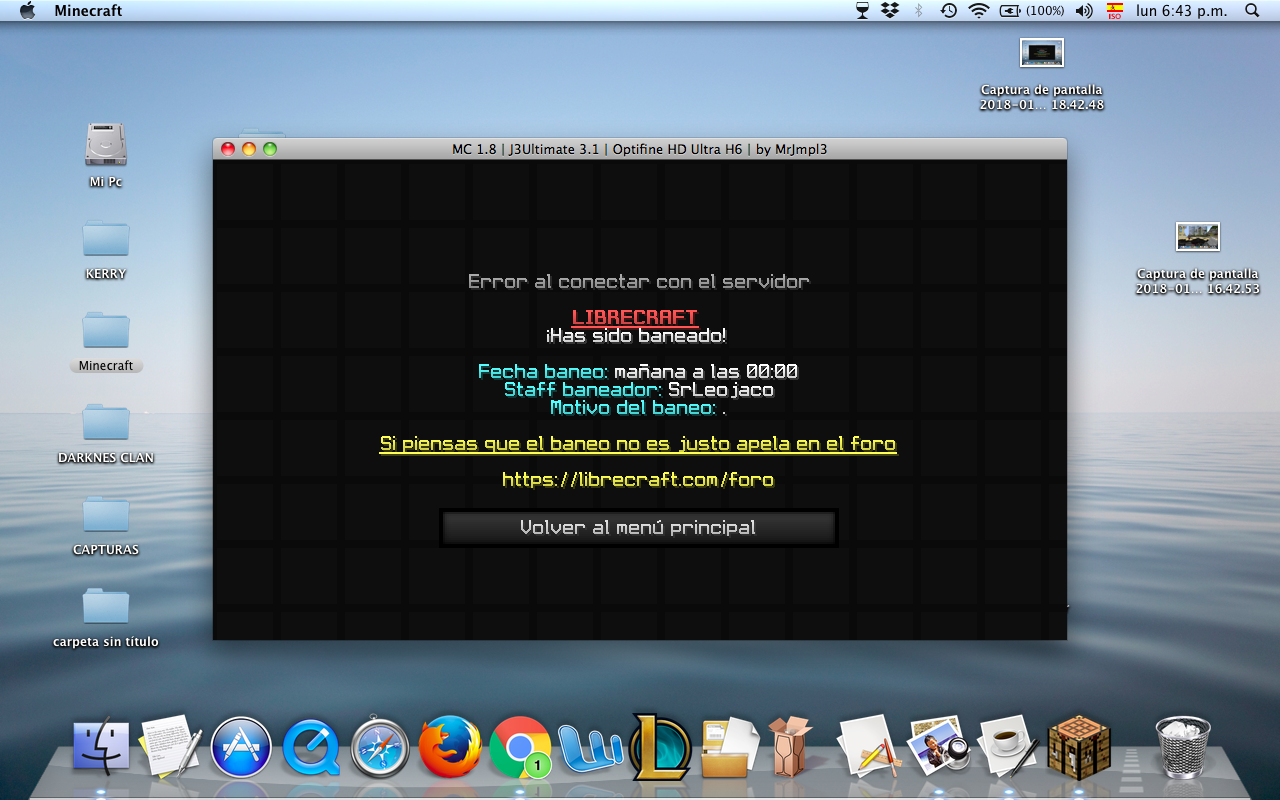Select the CAPTURAS folder
The image size is (1280, 800).
(x=106, y=515)
